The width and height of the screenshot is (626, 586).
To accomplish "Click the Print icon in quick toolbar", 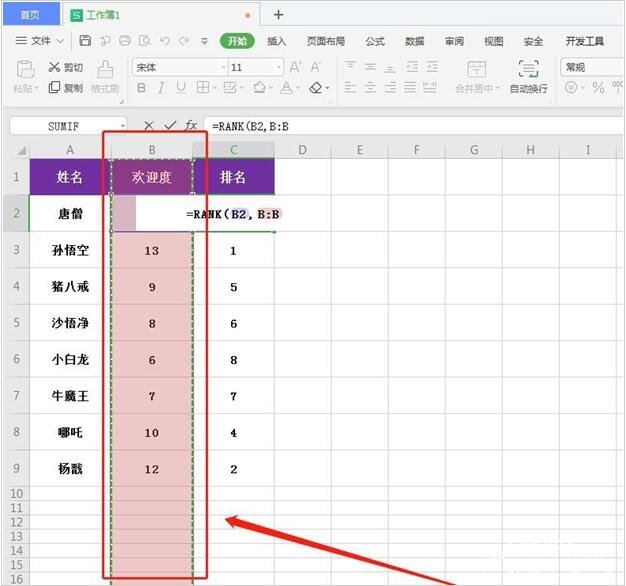I will coord(125,41).
